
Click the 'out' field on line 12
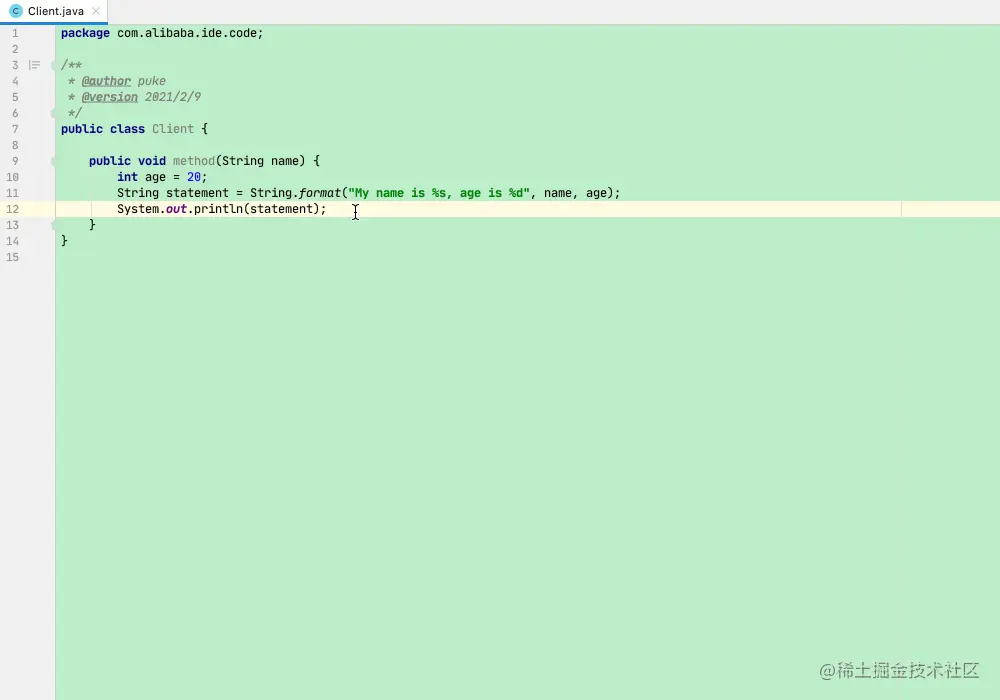pos(176,208)
